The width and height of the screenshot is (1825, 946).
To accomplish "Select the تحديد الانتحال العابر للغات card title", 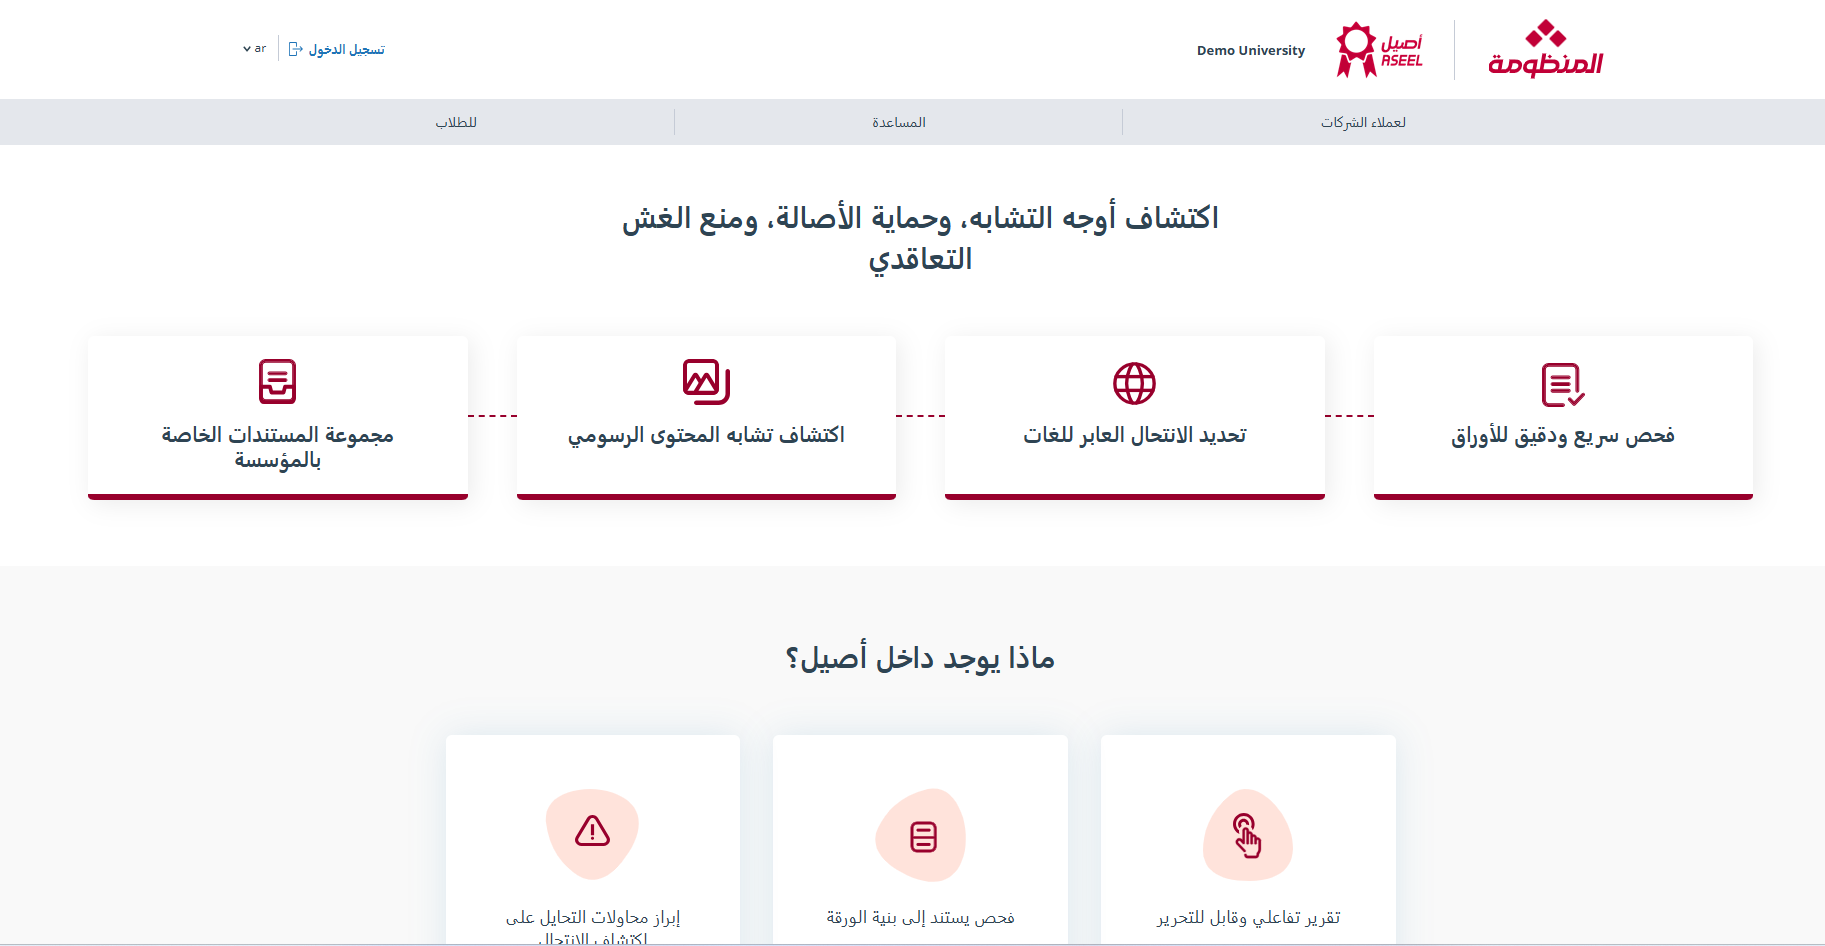I will coord(1134,435).
